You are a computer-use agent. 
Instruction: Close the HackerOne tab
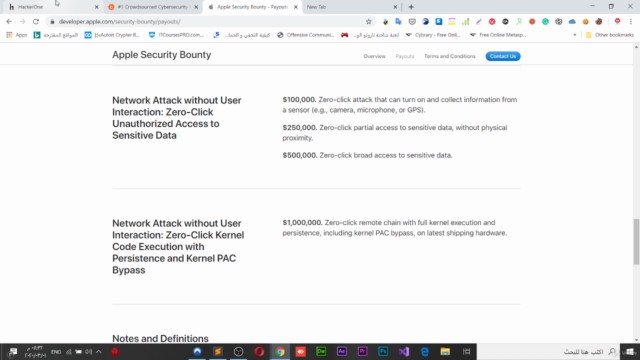tap(96, 7)
